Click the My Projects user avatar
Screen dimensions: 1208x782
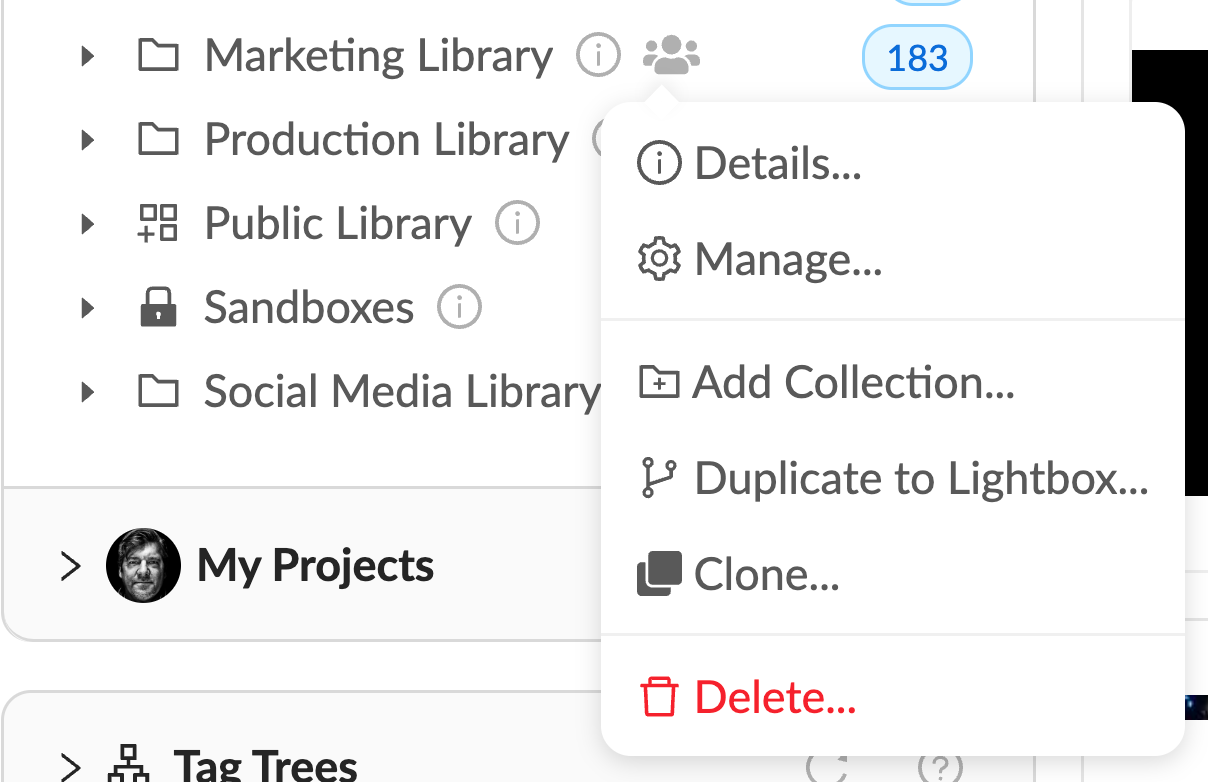pyautogui.click(x=143, y=565)
